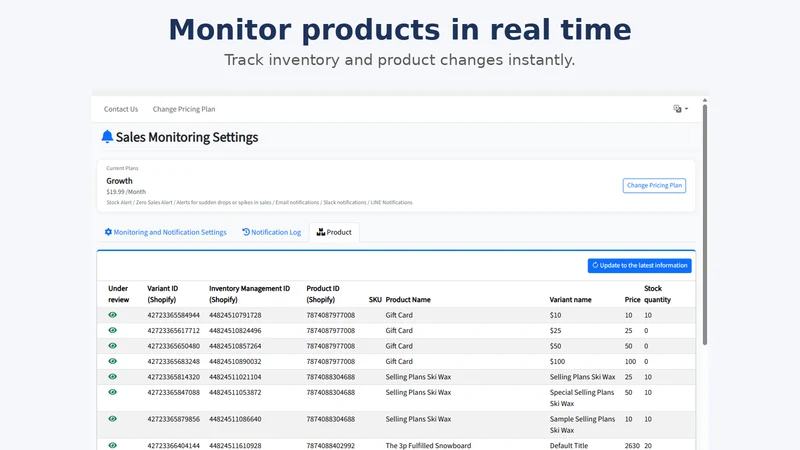The width and height of the screenshot is (800, 450).
Task: Click the Stock quantity column header
Action: click(x=657, y=294)
